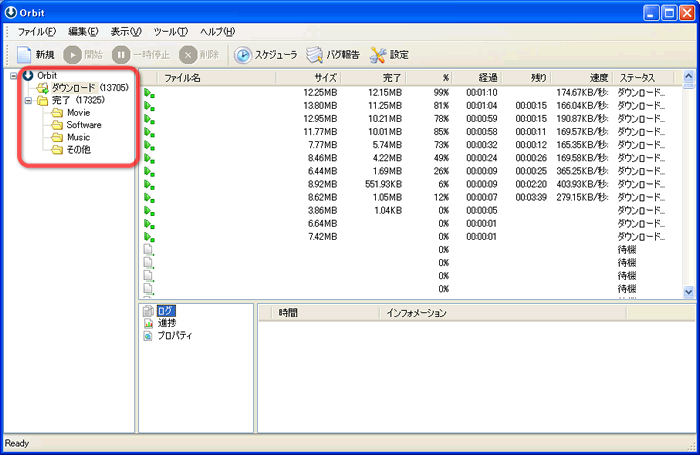Open the 表示(V) menu
This screenshot has width=700, height=455.
click(x=126, y=32)
